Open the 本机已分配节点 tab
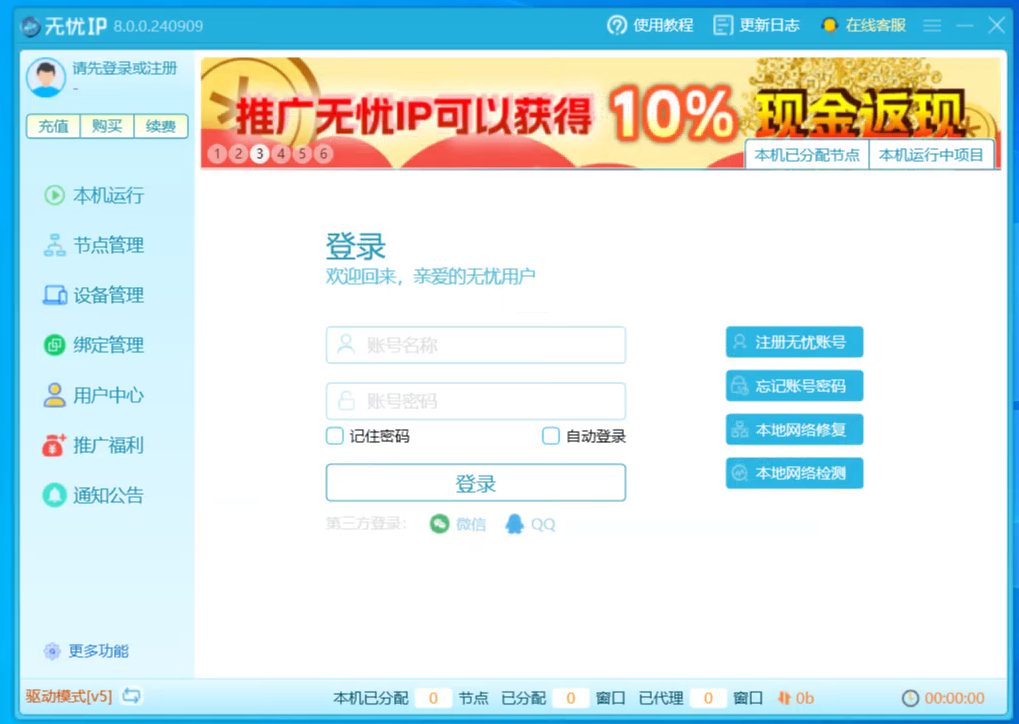This screenshot has height=724, width=1019. [x=806, y=155]
